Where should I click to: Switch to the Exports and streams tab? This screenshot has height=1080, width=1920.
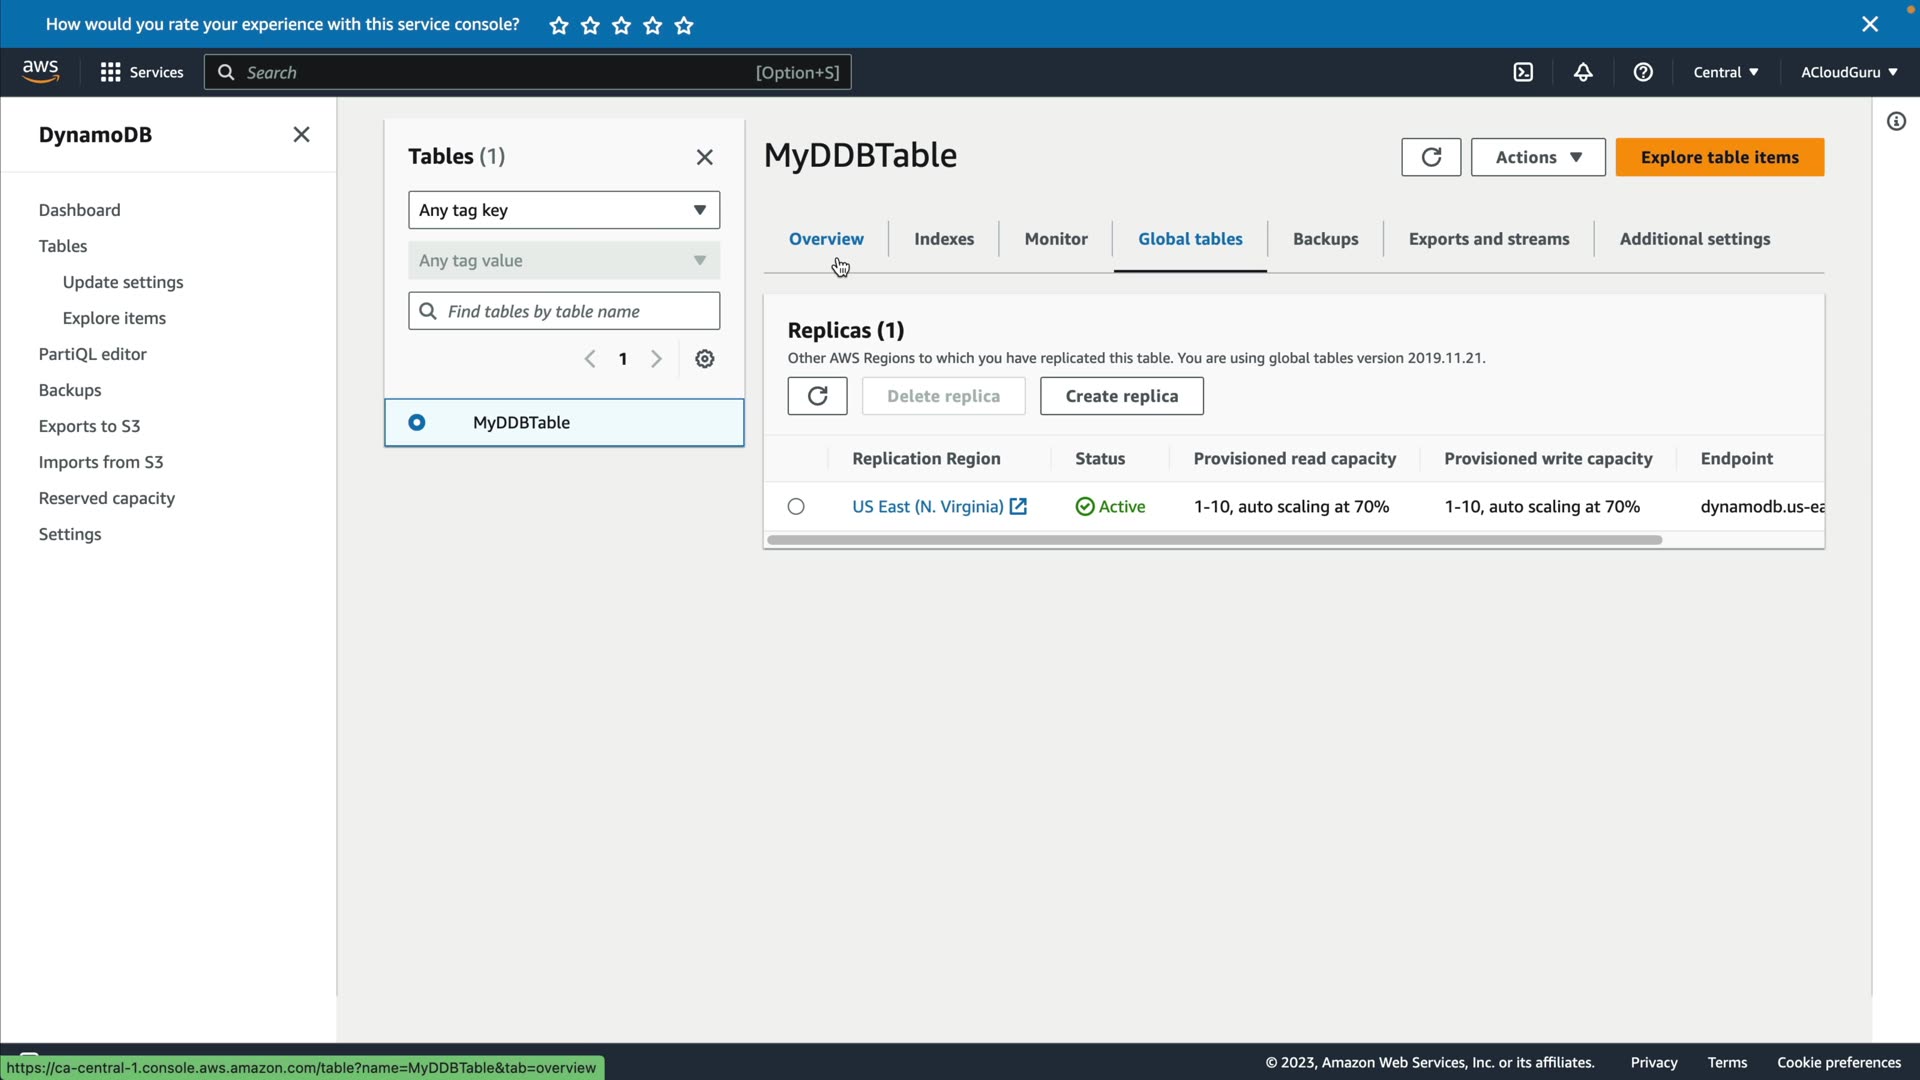[1488, 239]
